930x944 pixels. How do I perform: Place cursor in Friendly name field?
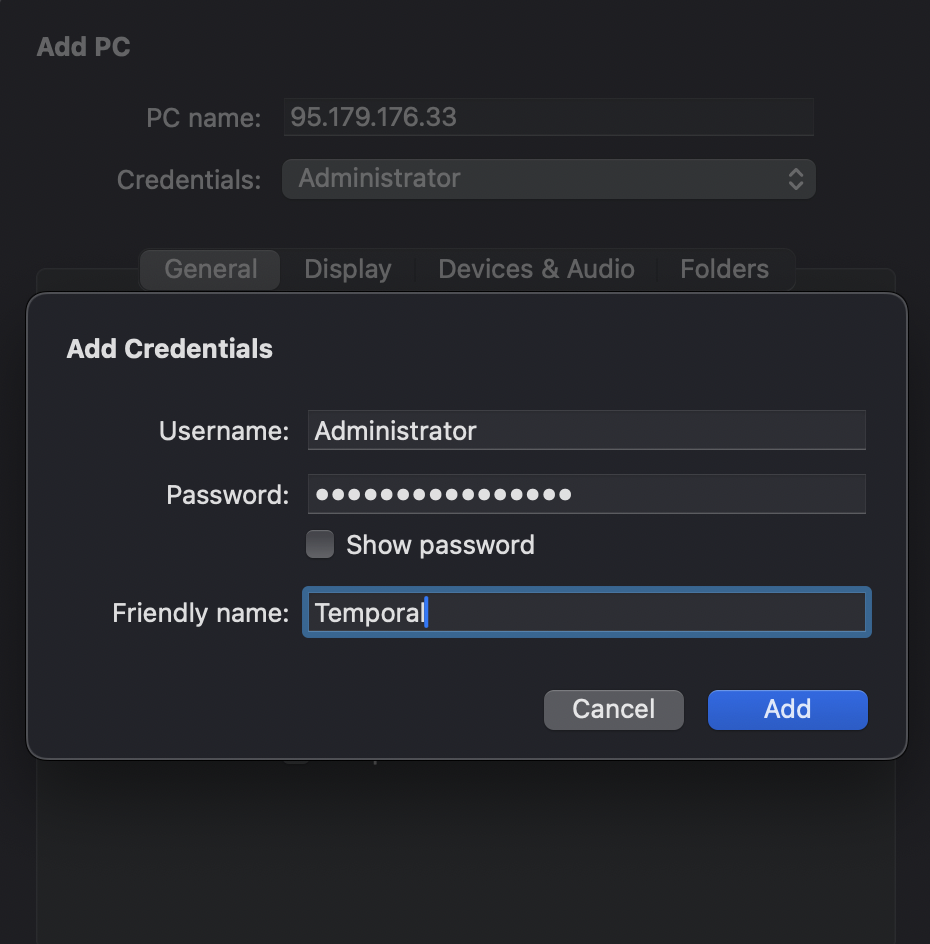640,612
